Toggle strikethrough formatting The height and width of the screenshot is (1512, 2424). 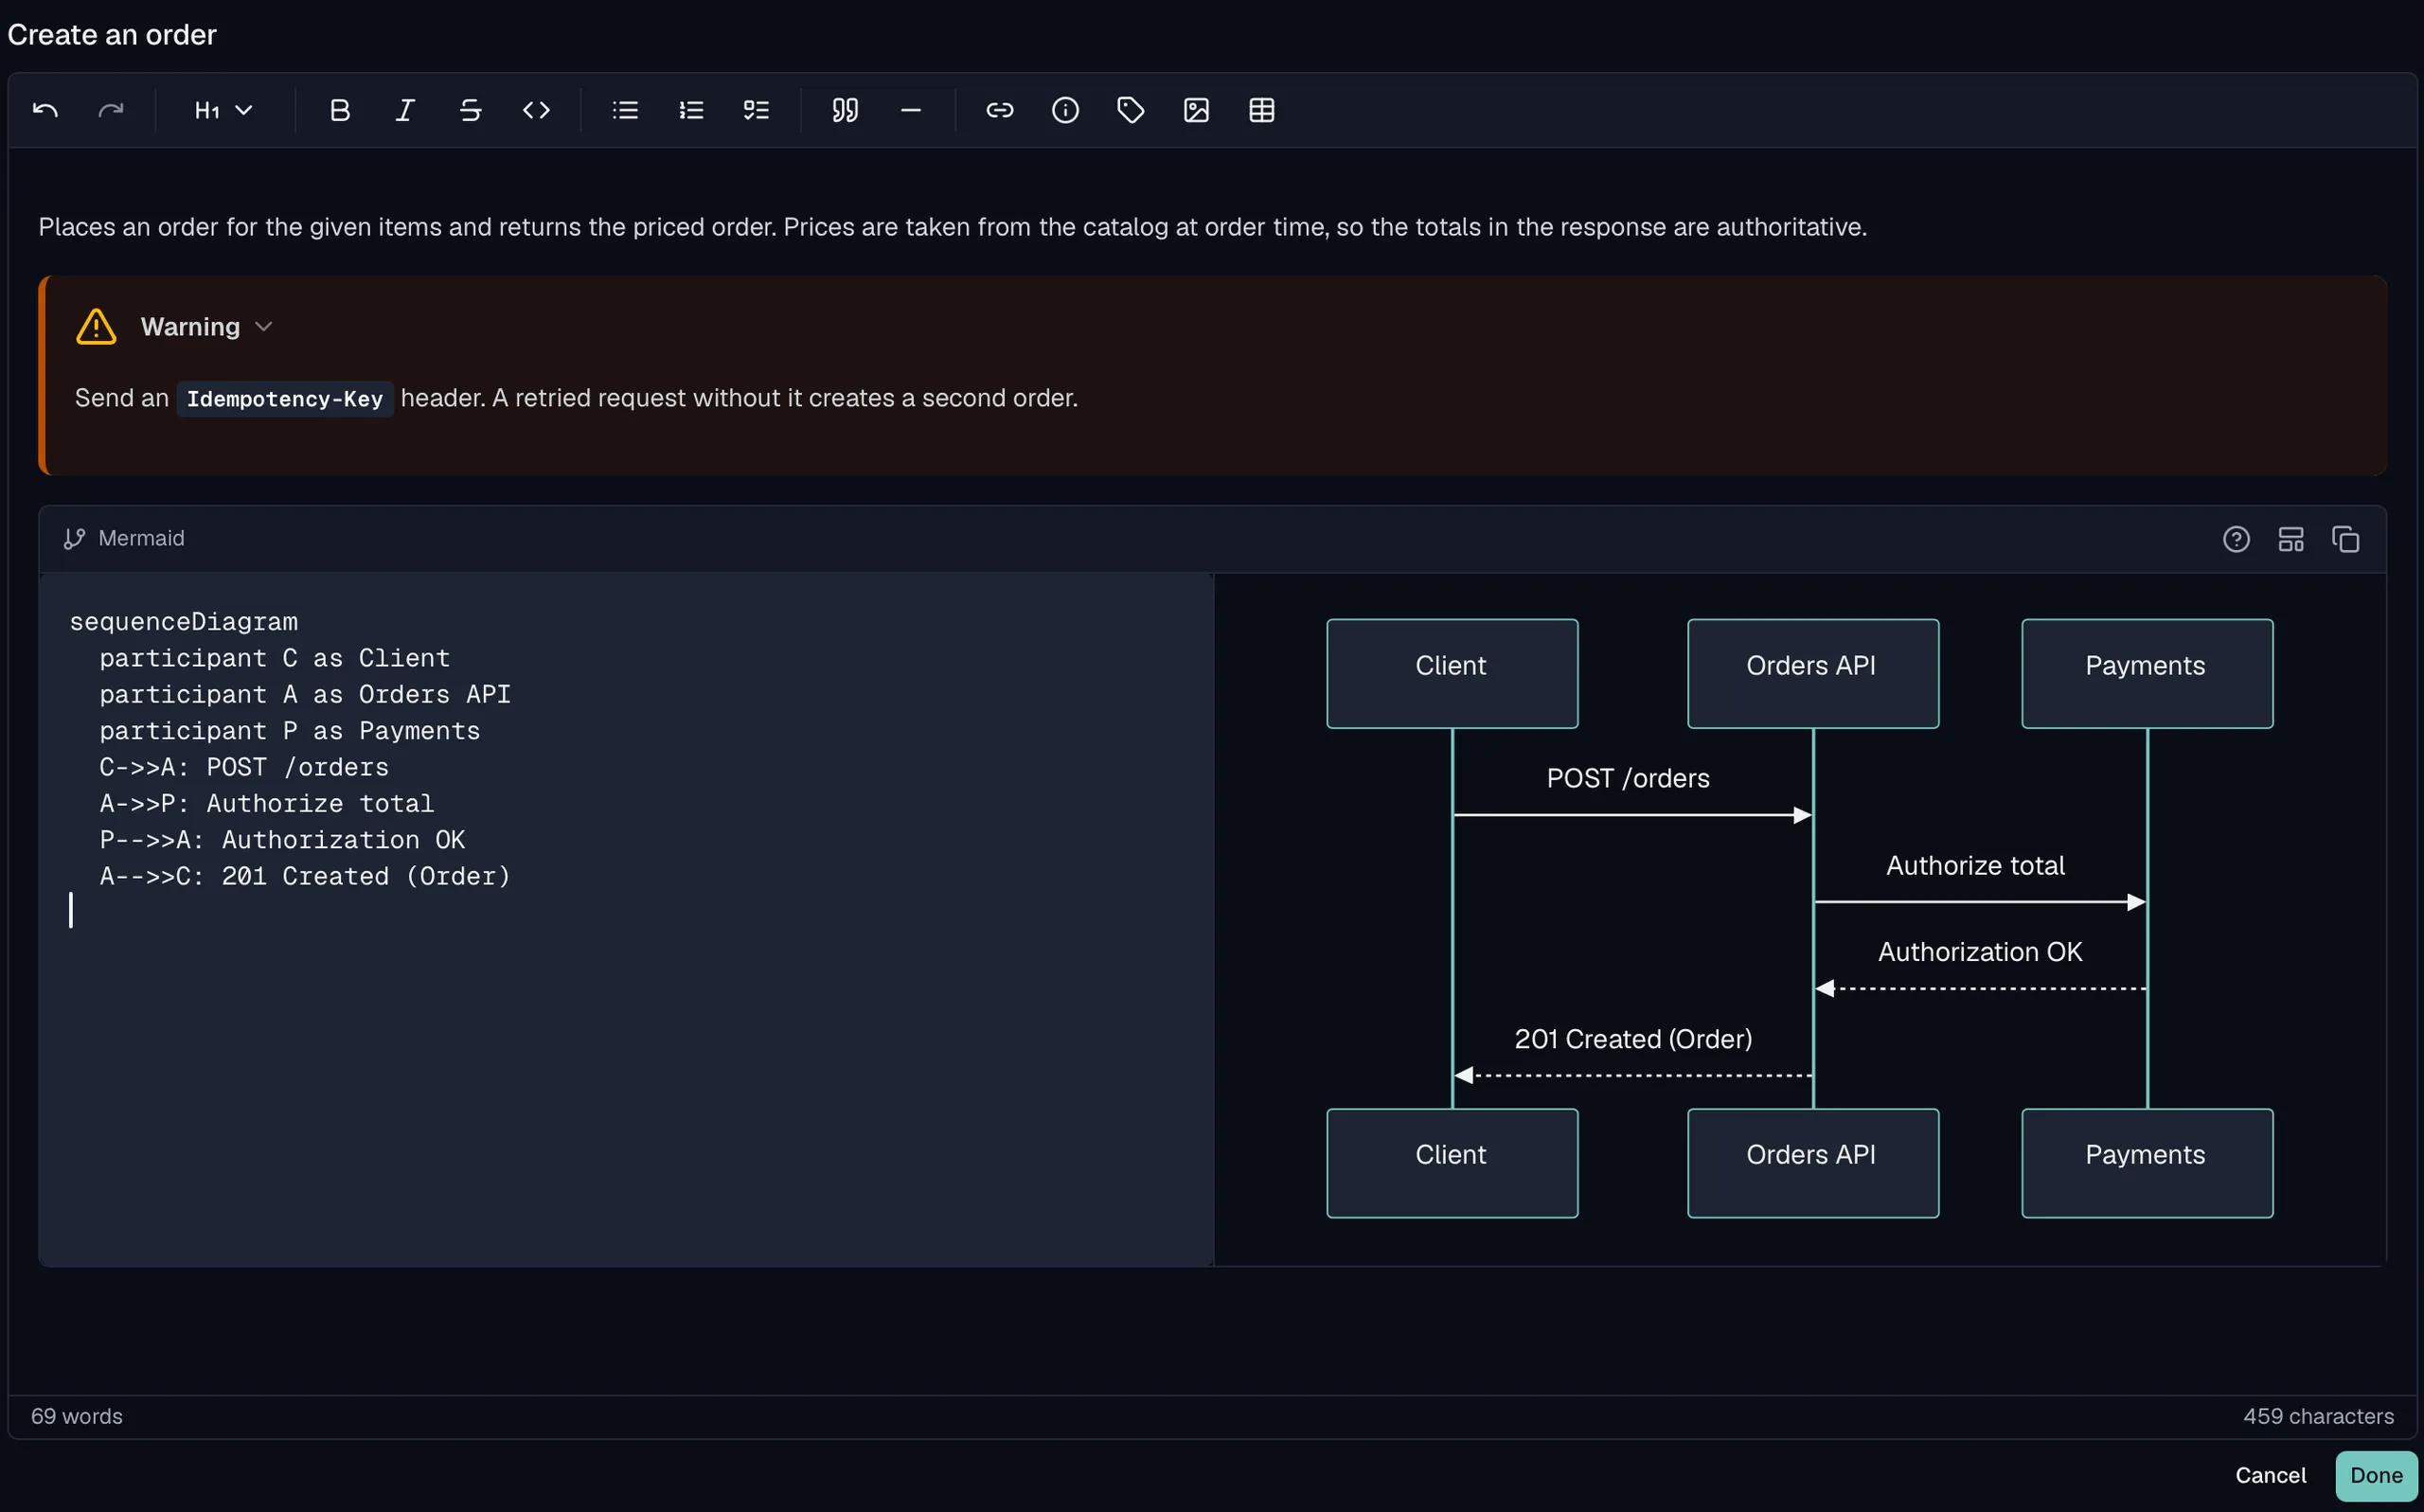[471, 110]
